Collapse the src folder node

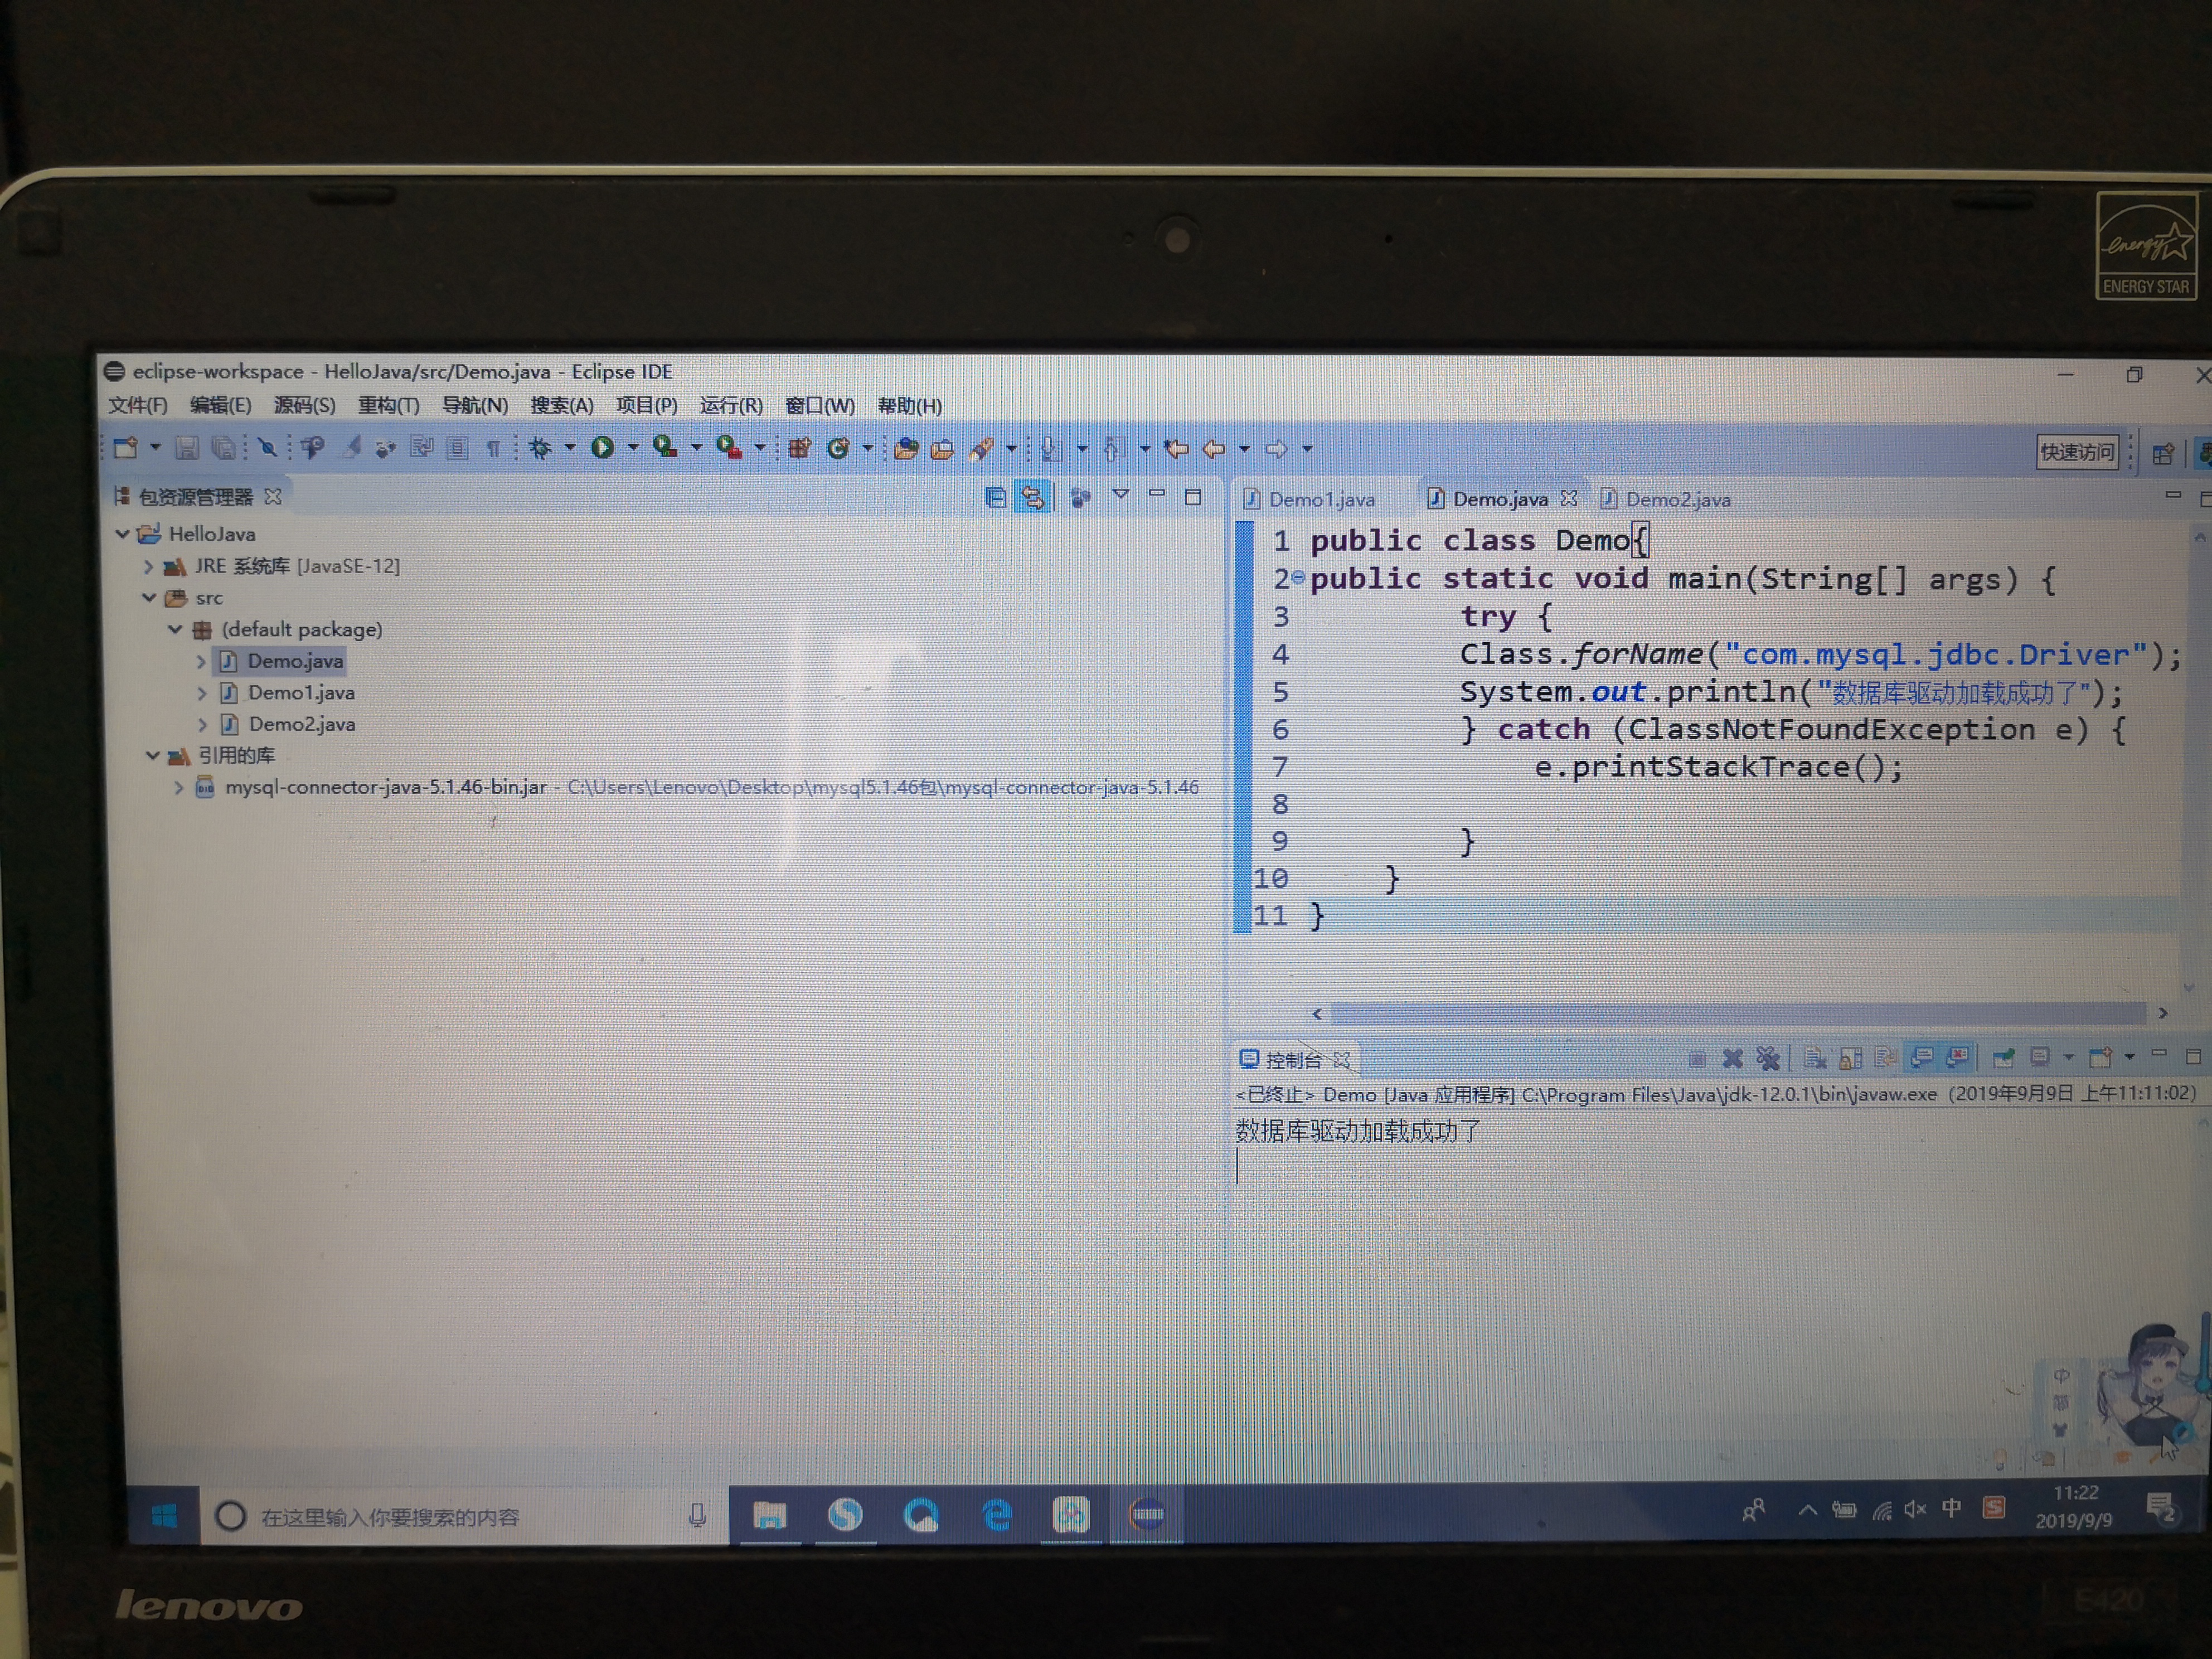point(149,598)
